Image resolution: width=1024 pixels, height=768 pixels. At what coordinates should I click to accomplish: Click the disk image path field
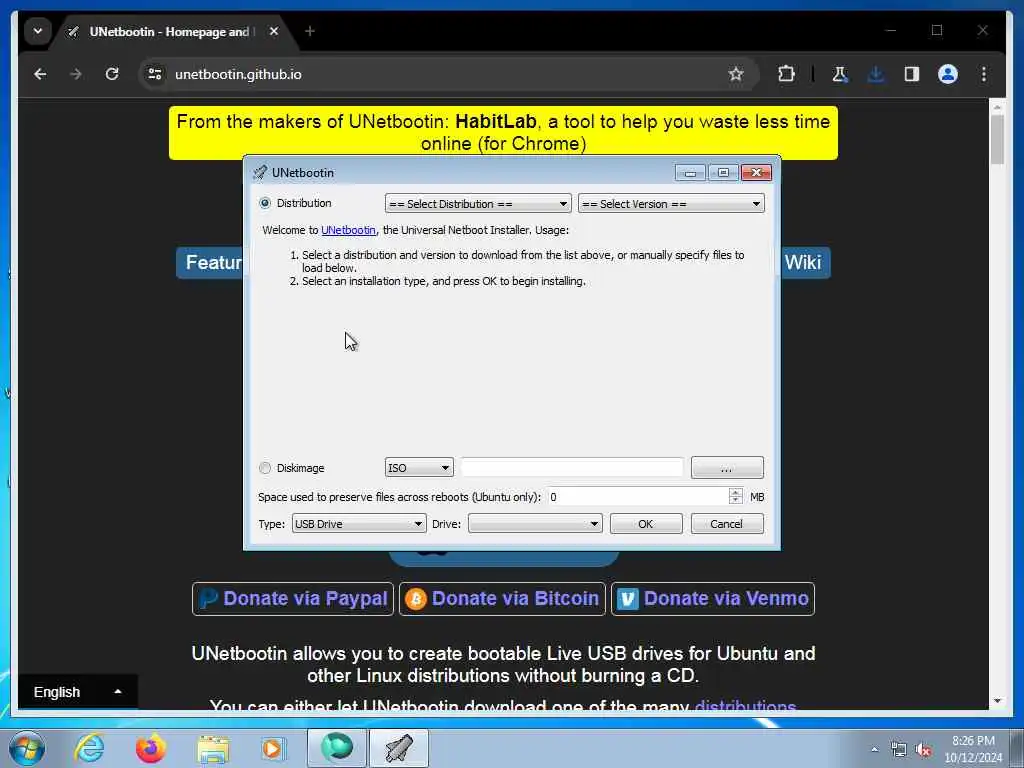click(x=572, y=468)
